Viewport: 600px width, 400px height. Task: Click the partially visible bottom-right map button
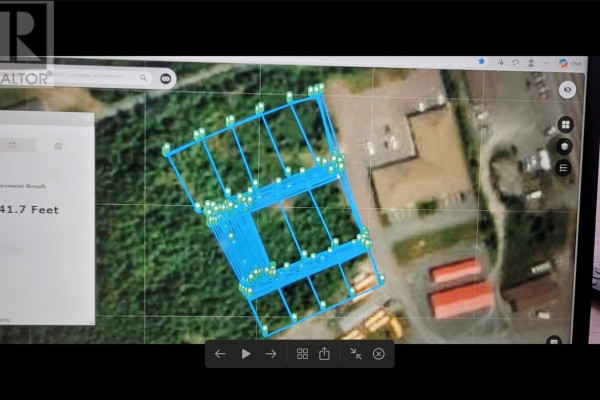pyautogui.click(x=554, y=340)
